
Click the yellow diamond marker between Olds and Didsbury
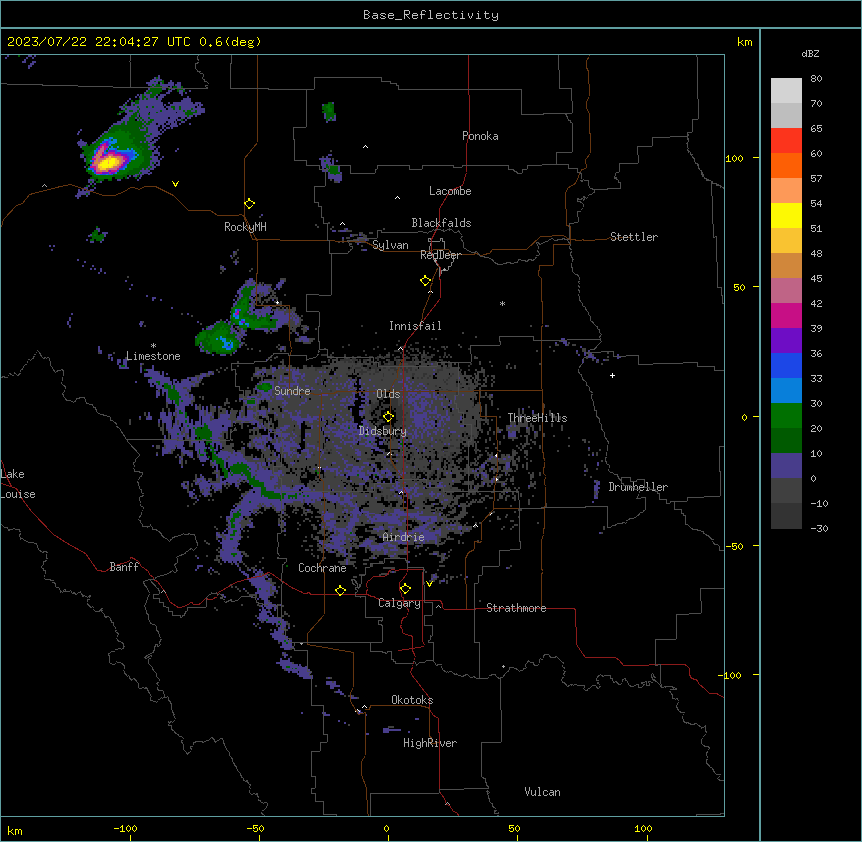click(x=388, y=417)
